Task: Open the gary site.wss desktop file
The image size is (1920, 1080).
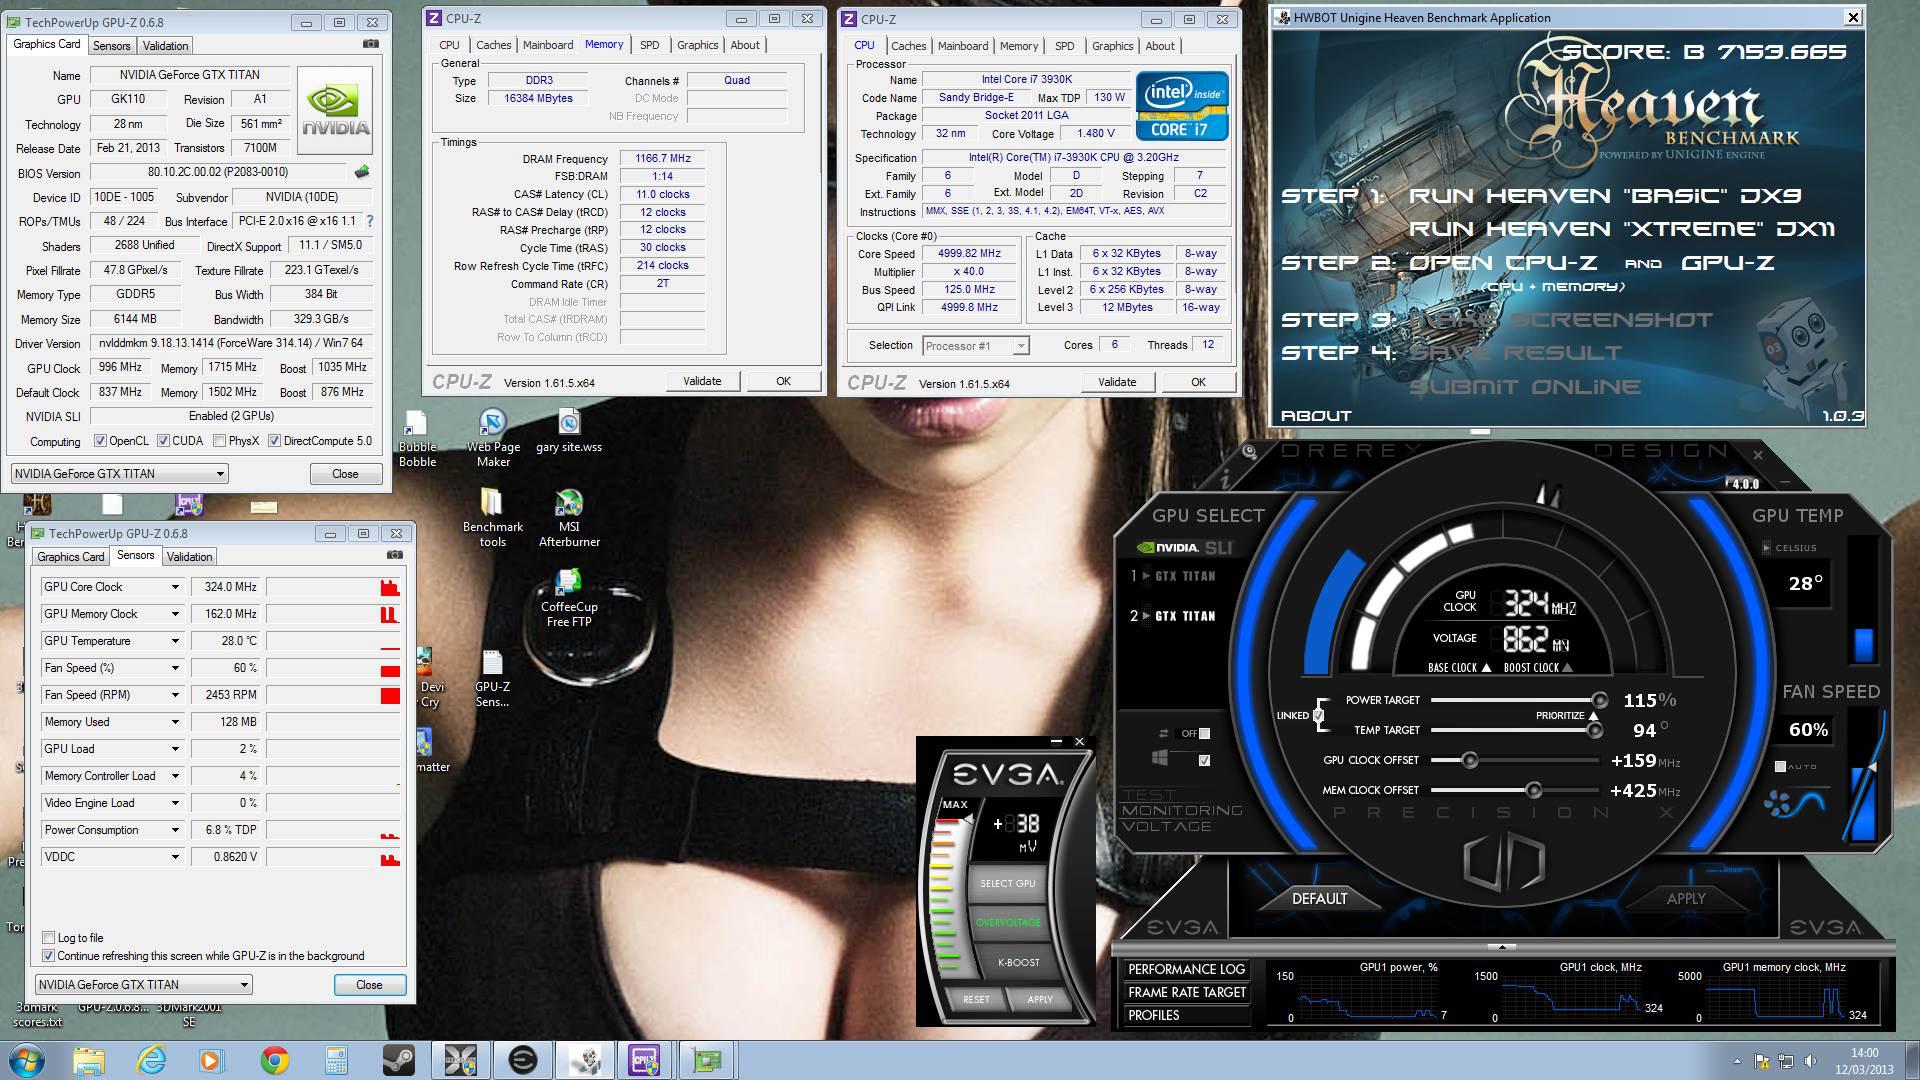Action: [569, 431]
